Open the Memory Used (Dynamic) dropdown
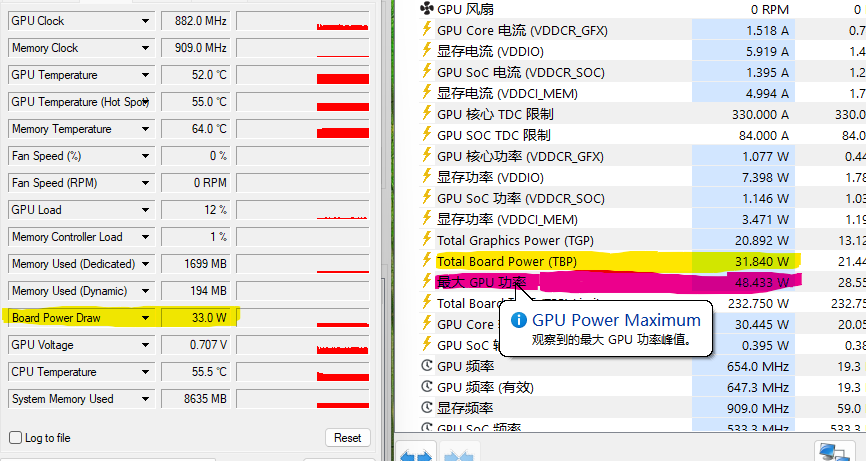The height and width of the screenshot is (461, 866). (145, 291)
